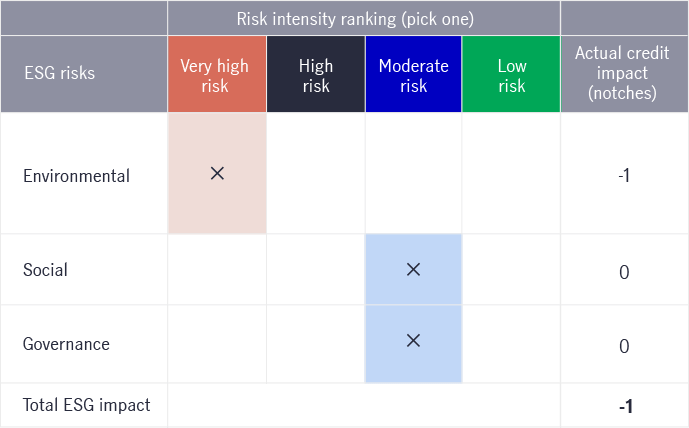Click the X mark in Environmental row
This screenshot has height=428, width=689.
pyautogui.click(x=217, y=174)
